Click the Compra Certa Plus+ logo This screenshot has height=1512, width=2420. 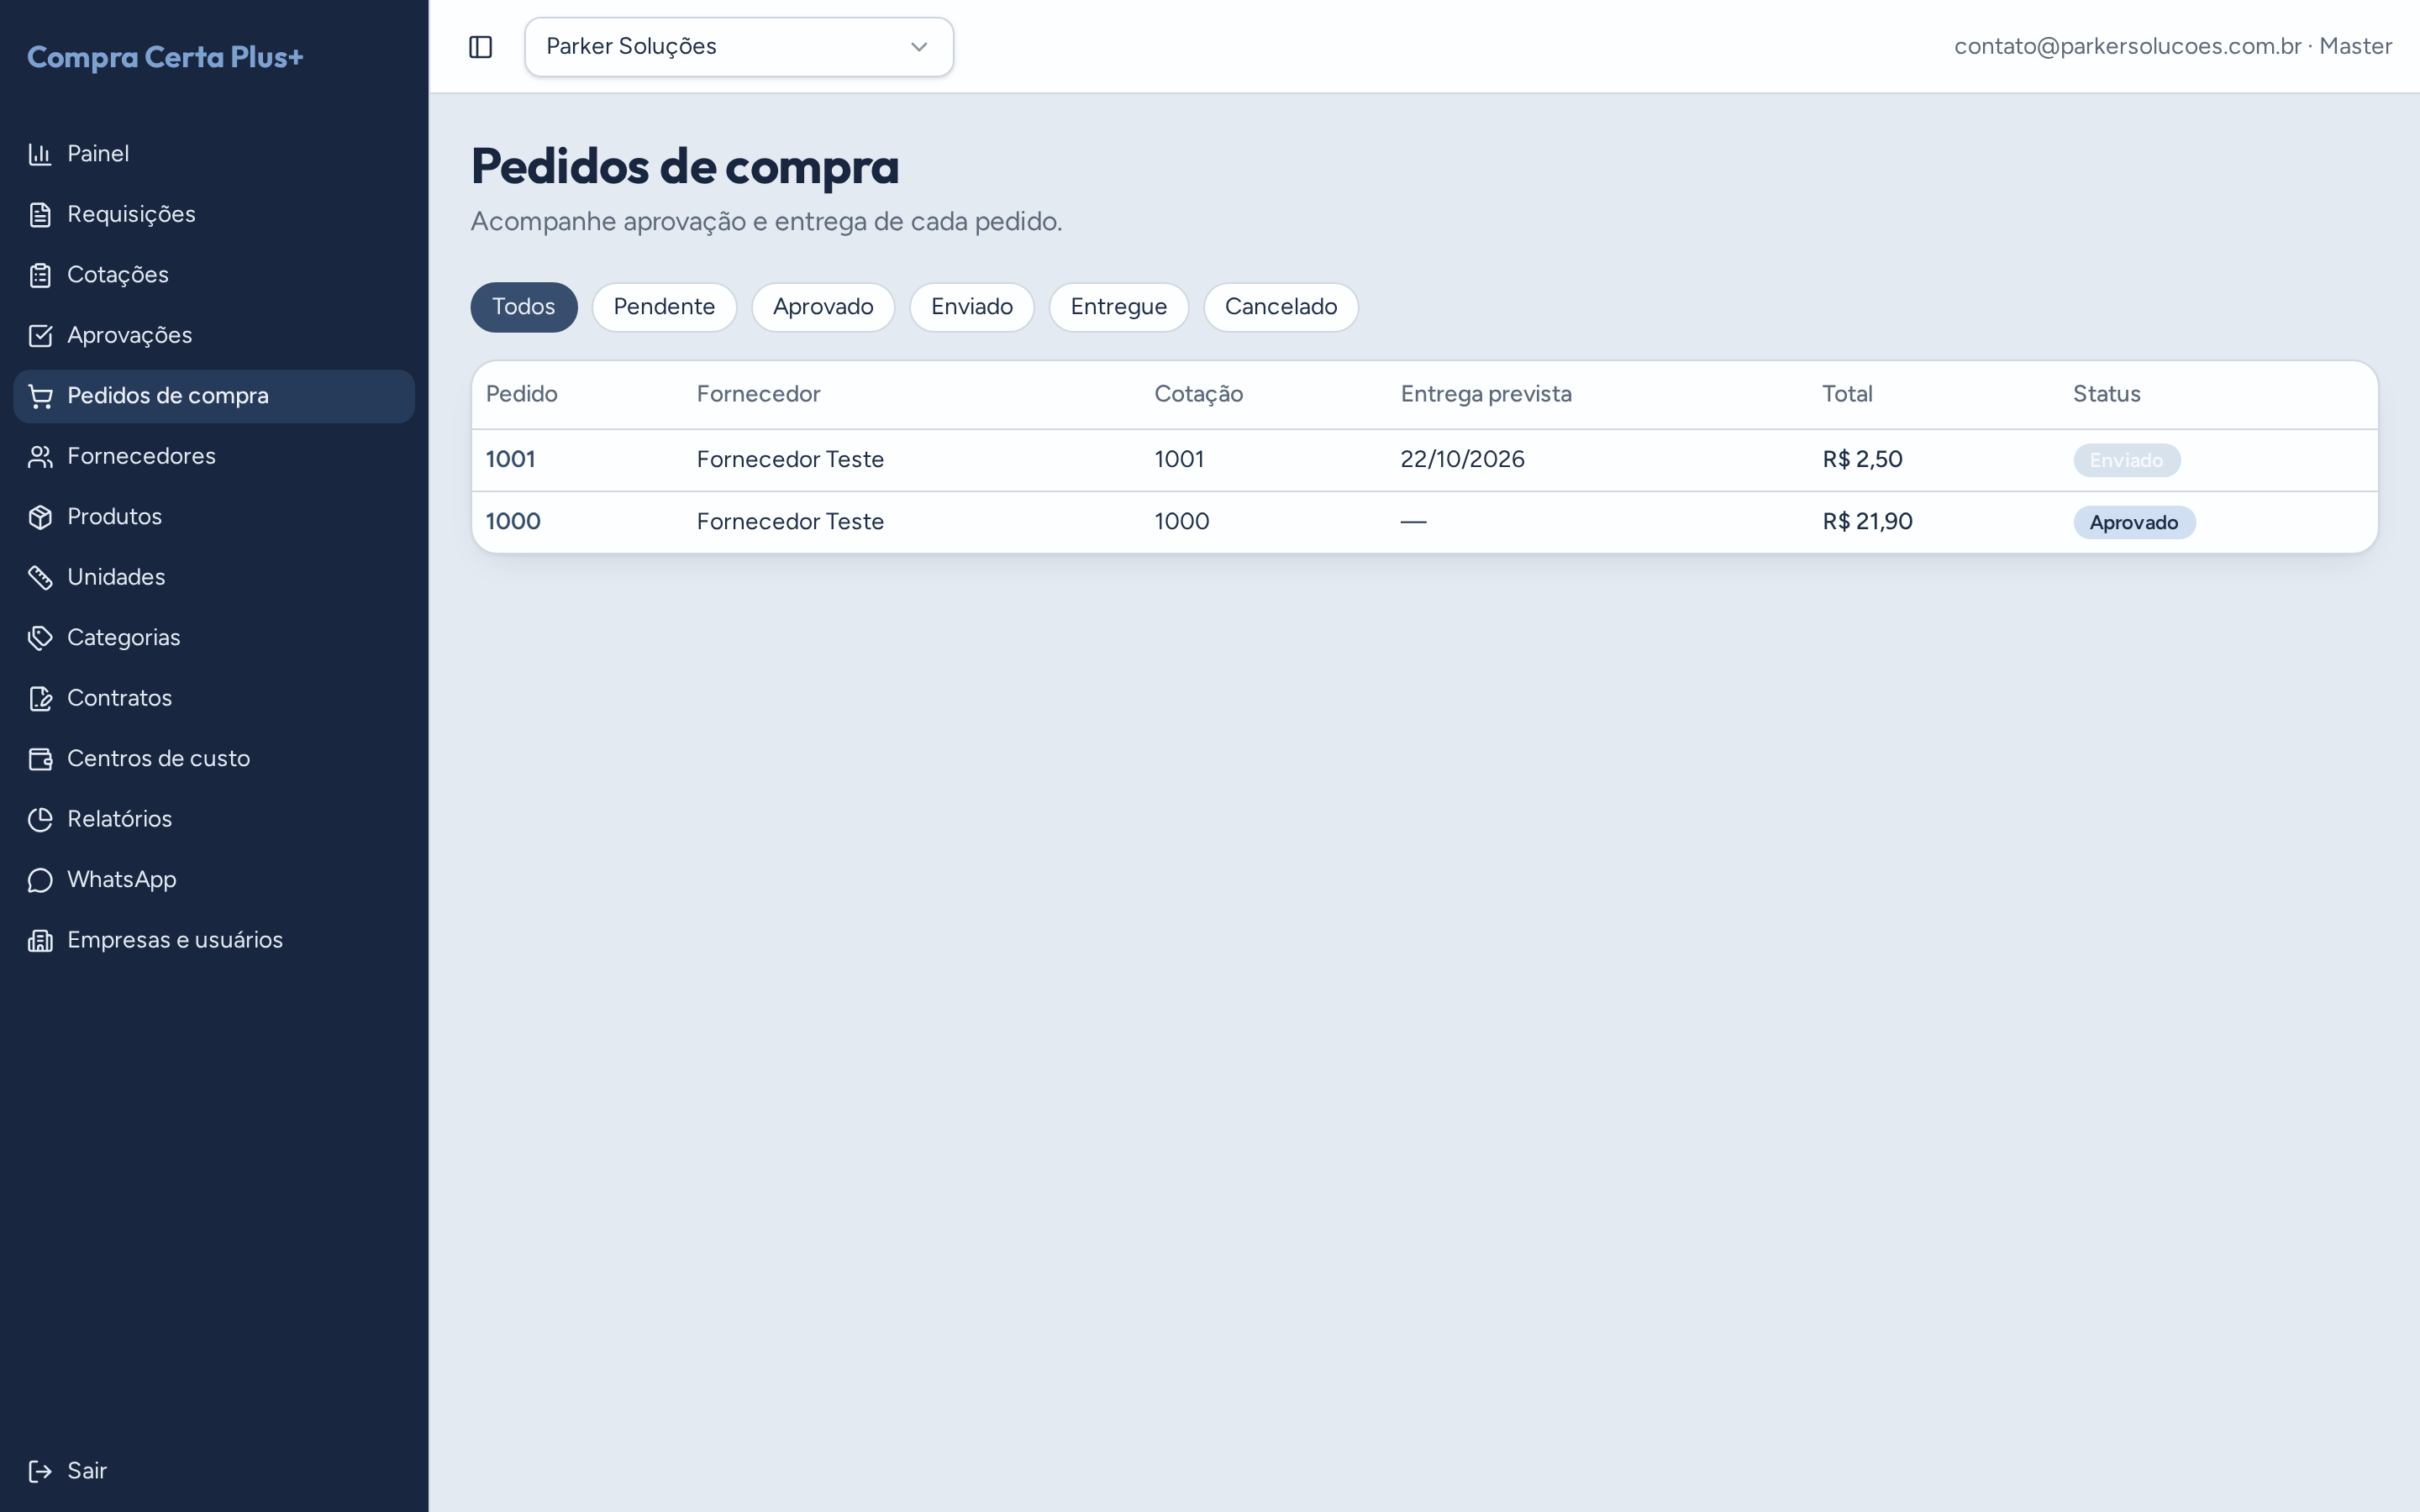click(x=165, y=57)
